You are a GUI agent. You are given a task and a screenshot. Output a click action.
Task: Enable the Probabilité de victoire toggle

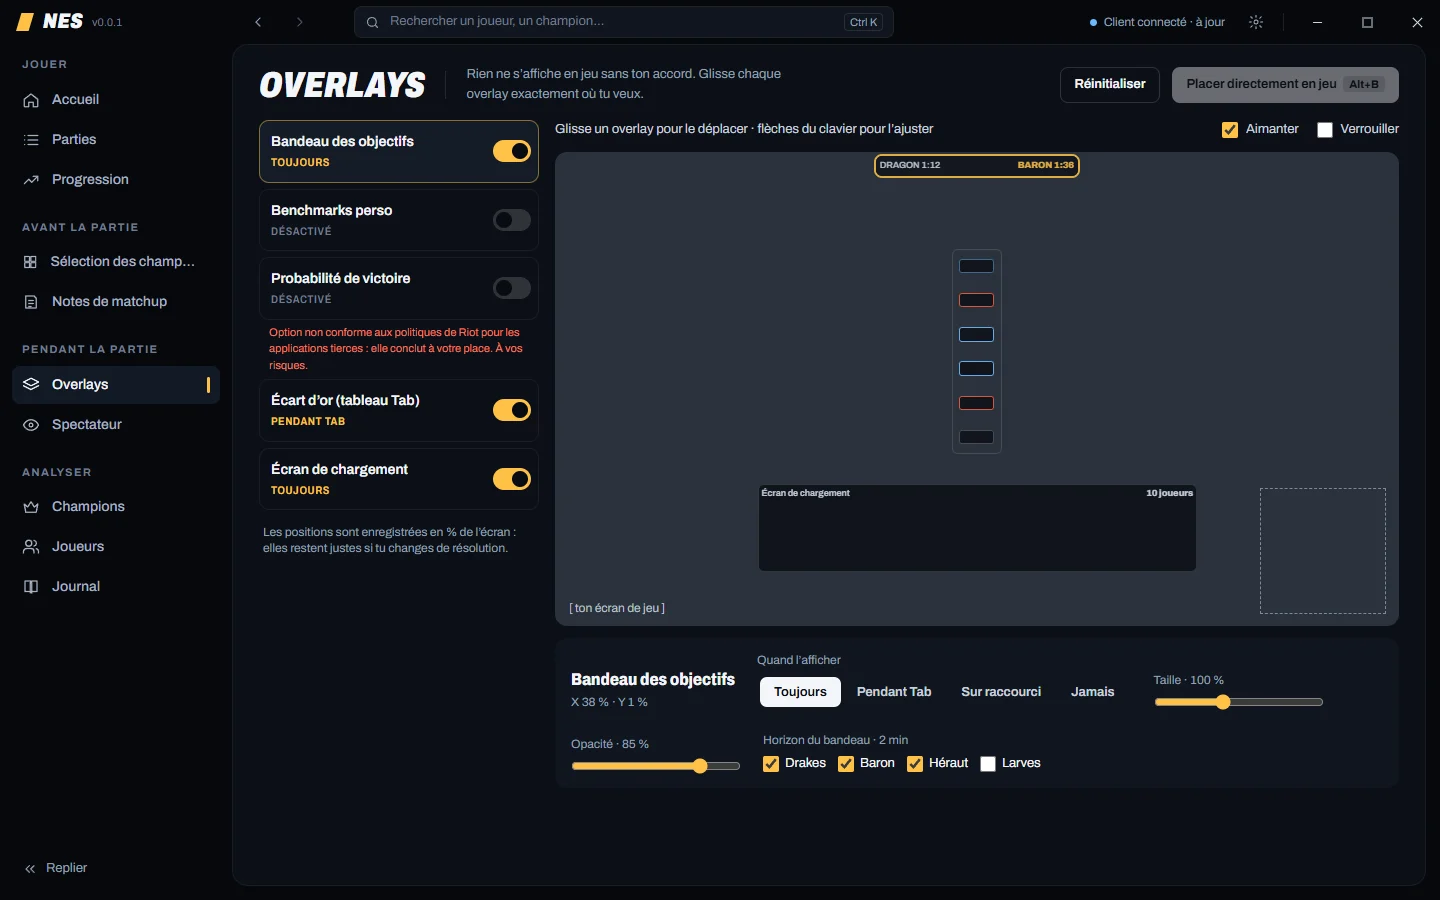(512, 288)
